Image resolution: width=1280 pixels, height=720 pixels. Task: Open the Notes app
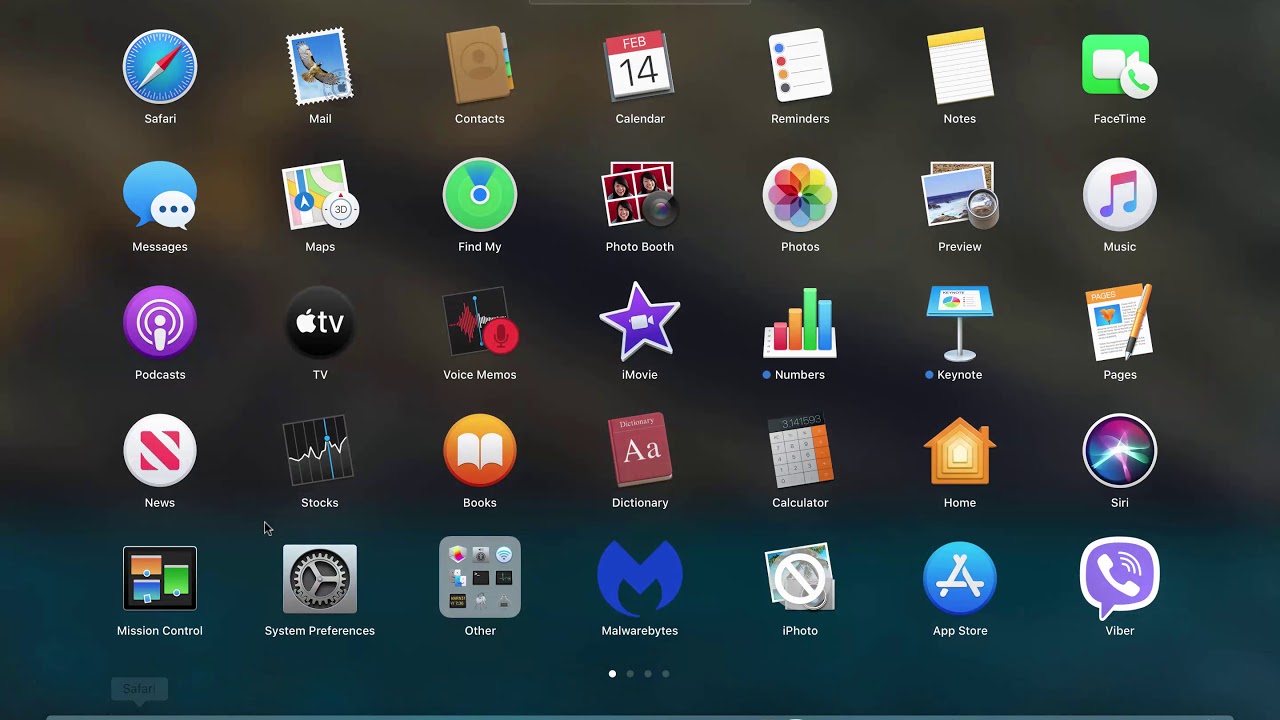click(960, 67)
